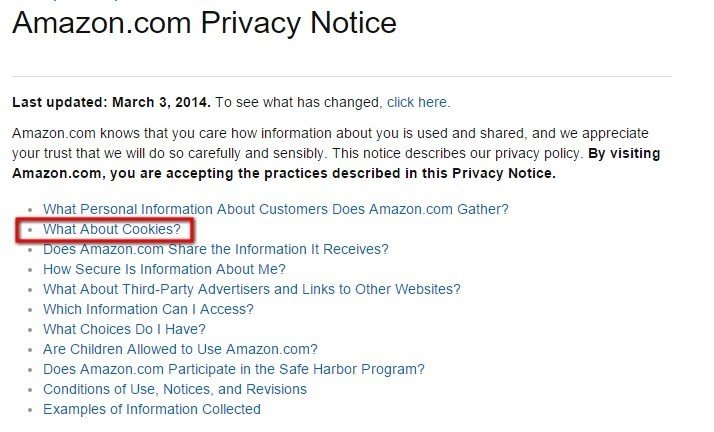714x432 pixels.
Task: Click the 'Amazon.com Privacy Notice' heading
Action: (x=204, y=23)
